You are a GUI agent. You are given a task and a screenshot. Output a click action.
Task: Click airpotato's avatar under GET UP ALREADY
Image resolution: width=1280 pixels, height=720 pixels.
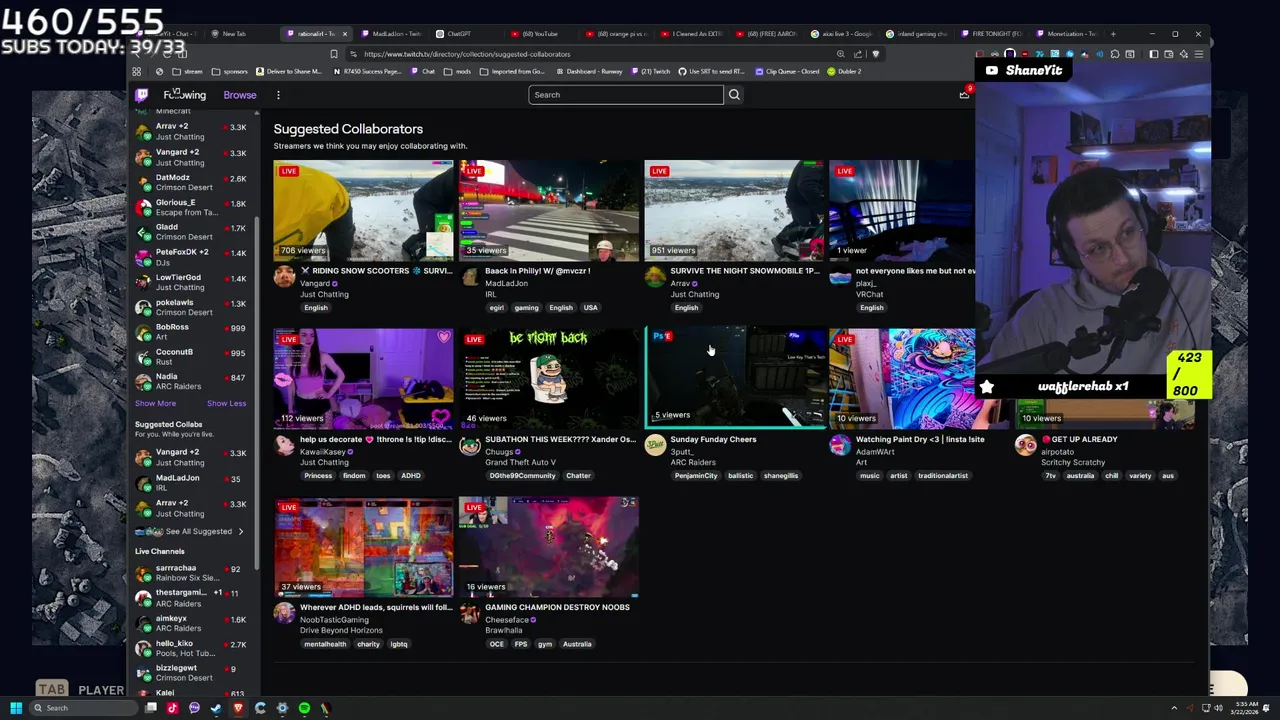1025,445
